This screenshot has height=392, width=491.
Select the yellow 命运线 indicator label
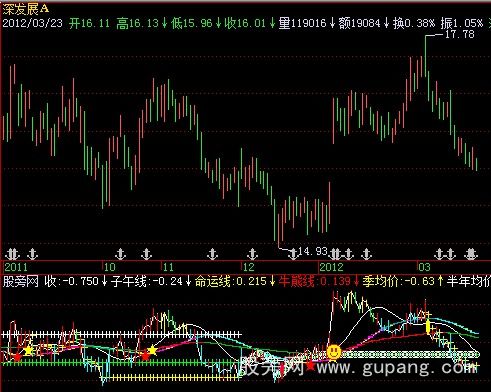[x=230, y=281]
